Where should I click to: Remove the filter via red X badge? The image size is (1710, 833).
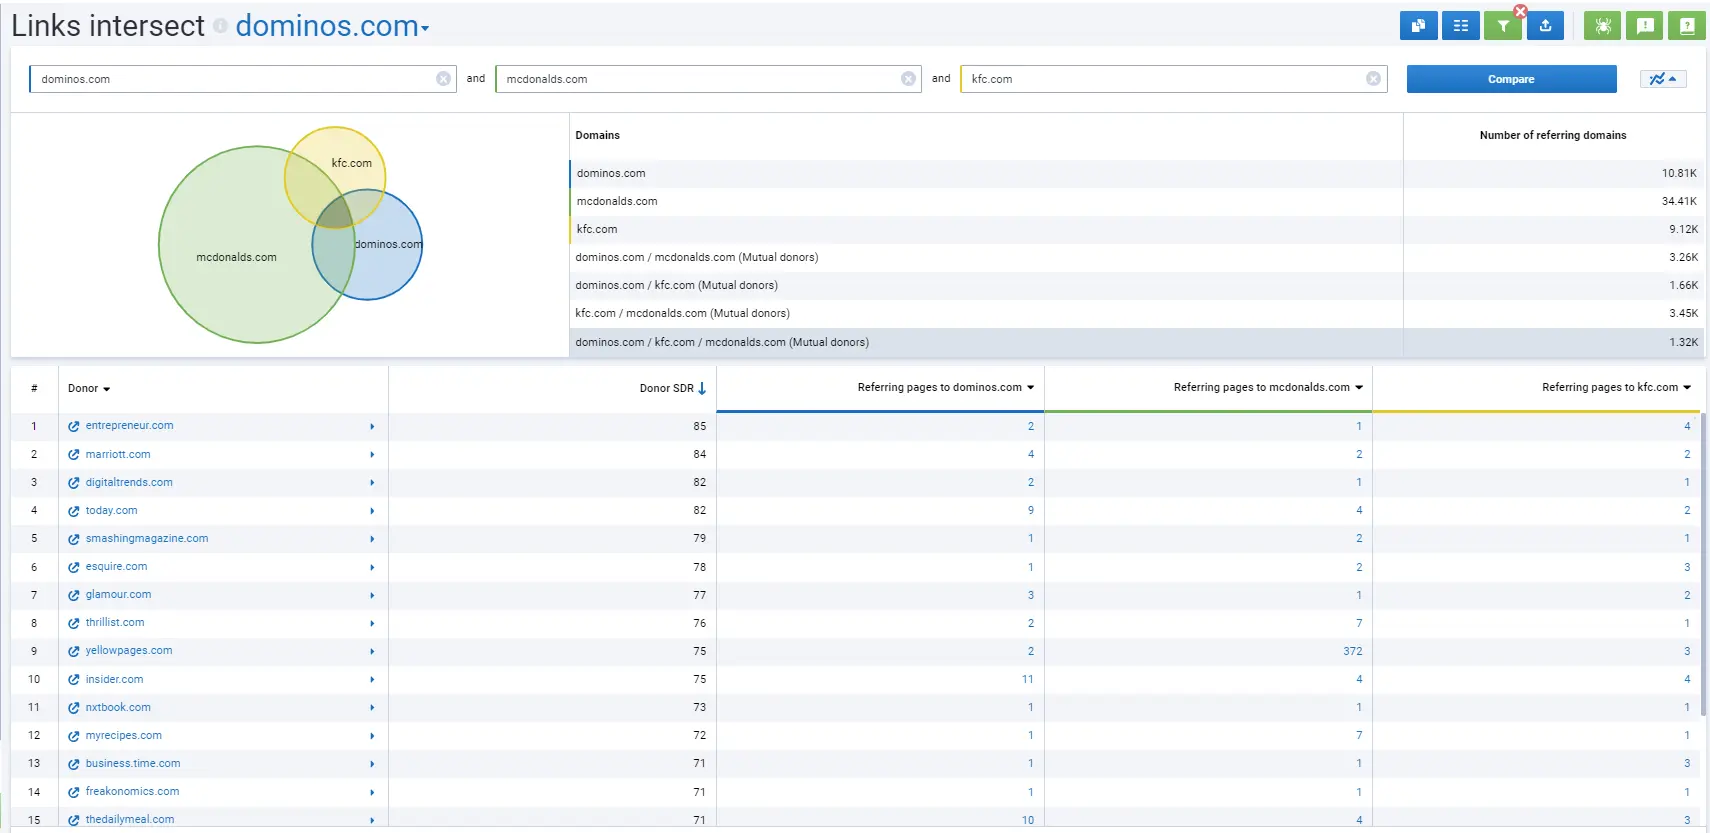click(1520, 12)
